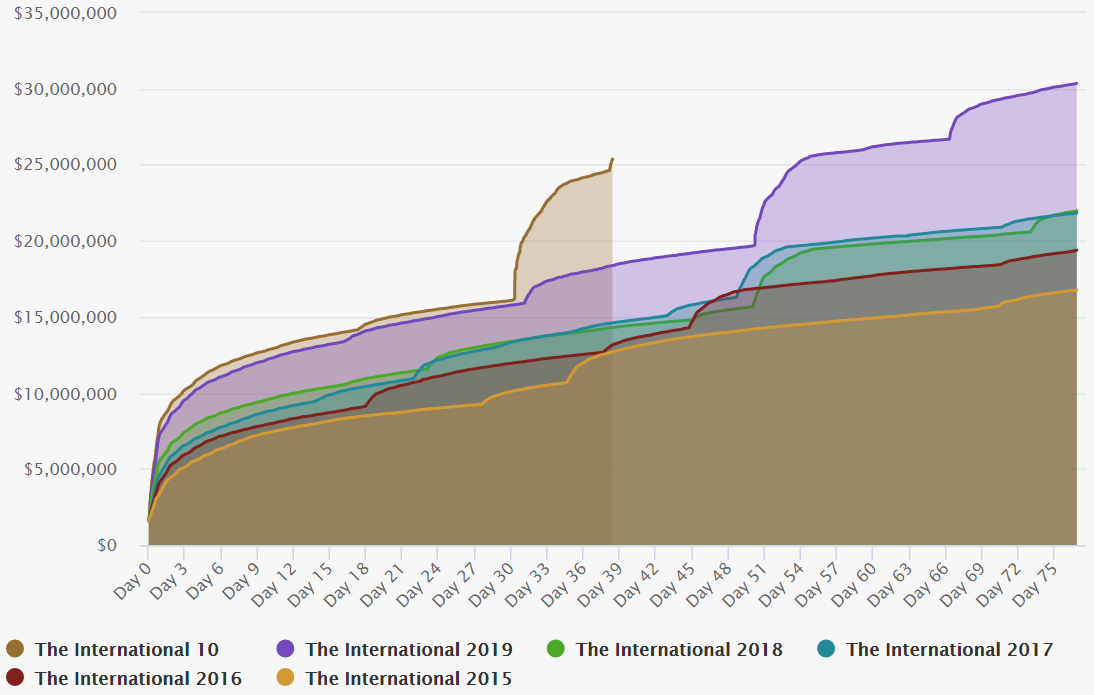Click the "Day 63" x-axis label

[x=891, y=583]
